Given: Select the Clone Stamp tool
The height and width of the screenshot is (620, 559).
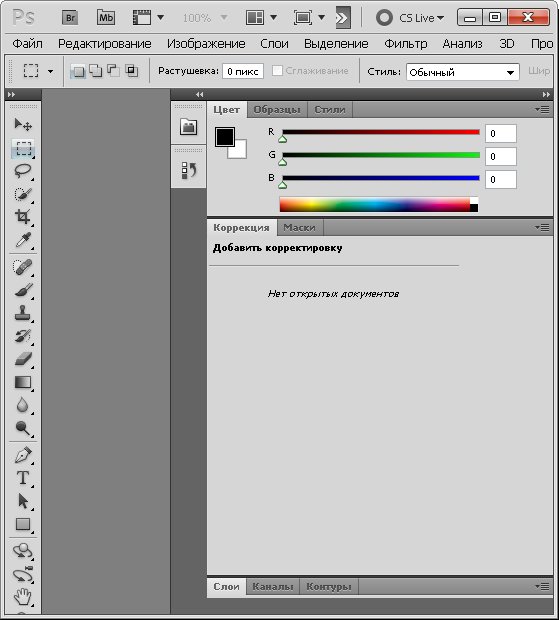Looking at the screenshot, I should pyautogui.click(x=23, y=313).
